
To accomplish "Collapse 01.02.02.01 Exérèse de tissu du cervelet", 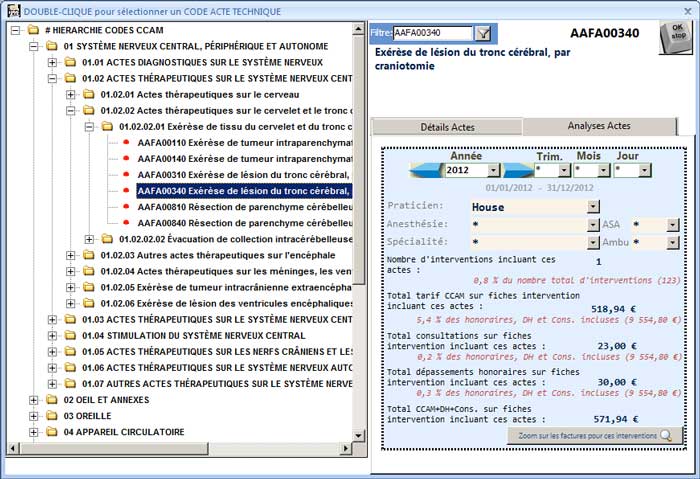I will pos(89,127).
